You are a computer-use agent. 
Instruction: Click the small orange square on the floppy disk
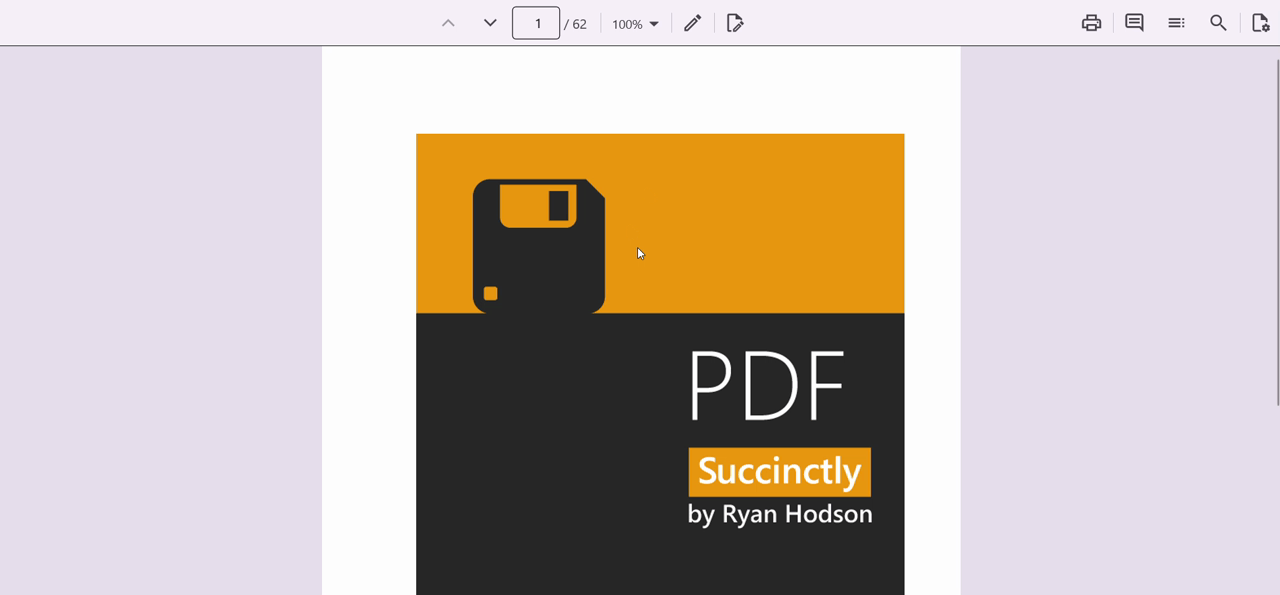[490, 293]
